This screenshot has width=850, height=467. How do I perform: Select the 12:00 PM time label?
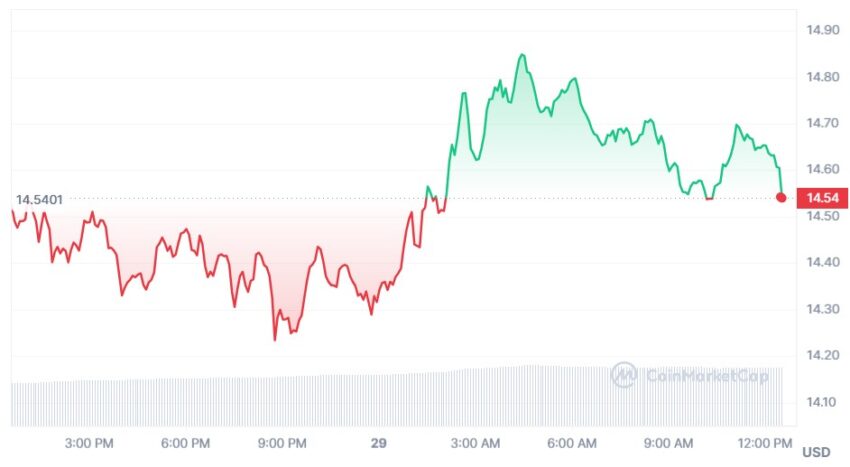765,443
